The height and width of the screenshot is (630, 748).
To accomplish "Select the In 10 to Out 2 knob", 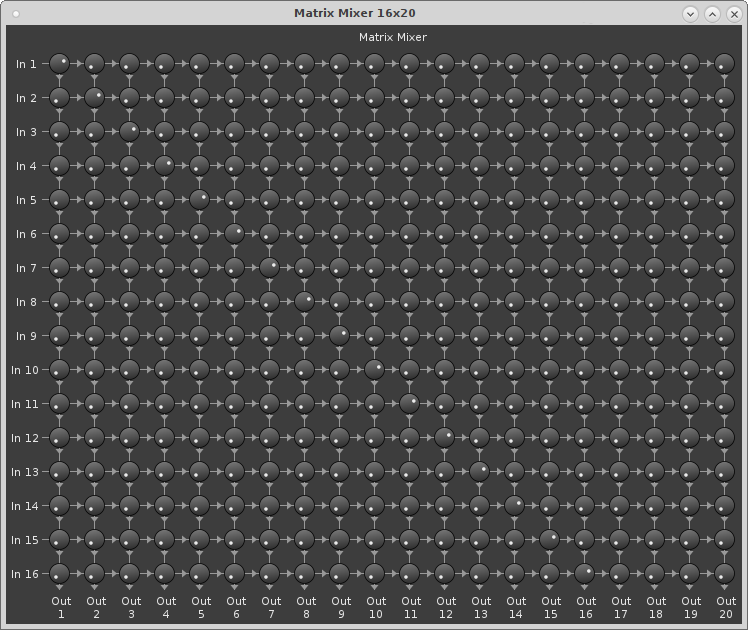I will [94, 370].
